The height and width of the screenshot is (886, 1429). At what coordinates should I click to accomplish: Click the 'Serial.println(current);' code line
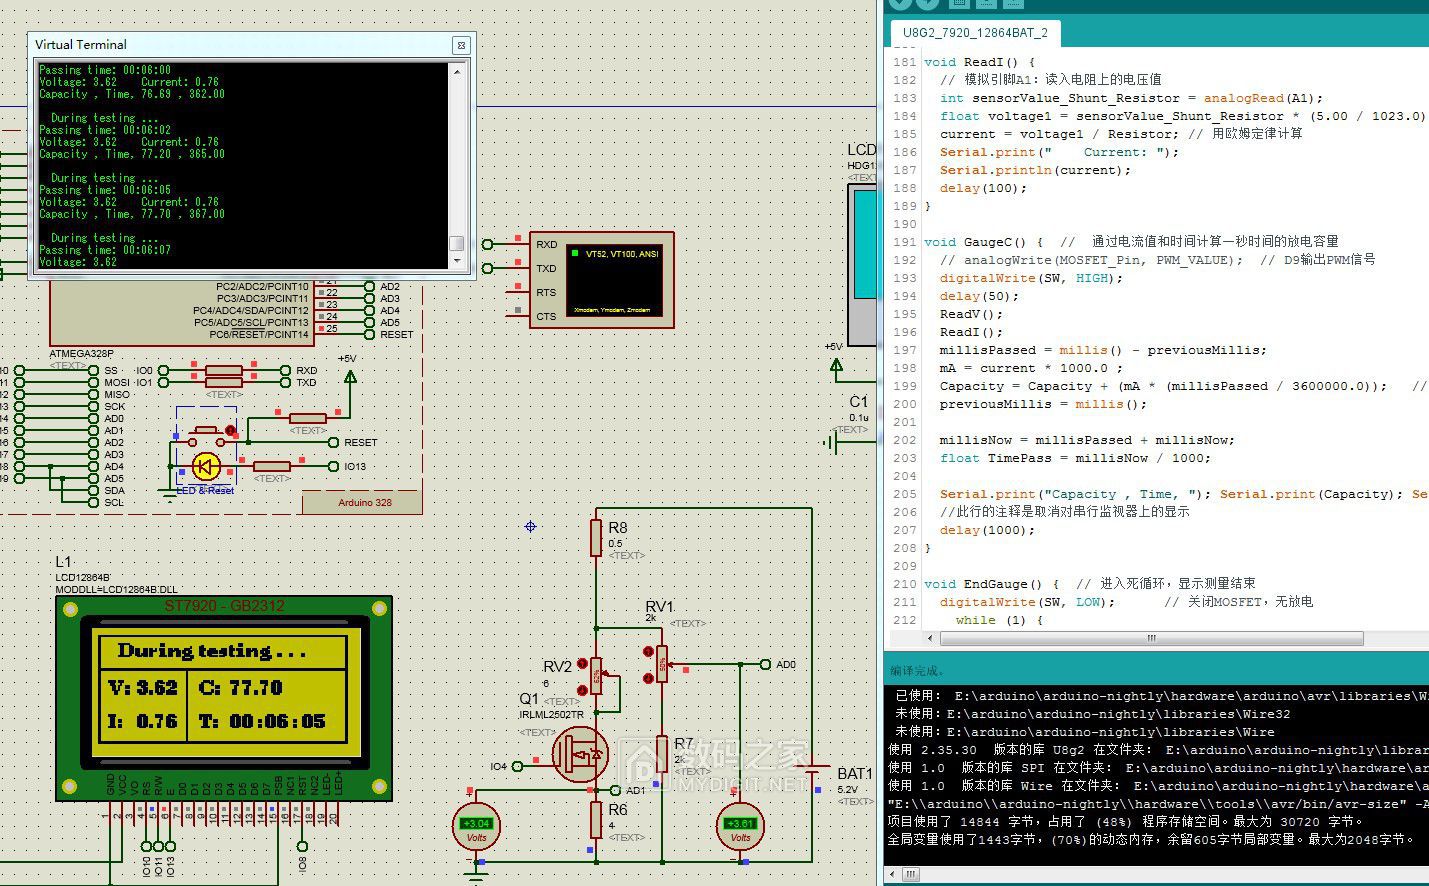click(1035, 170)
